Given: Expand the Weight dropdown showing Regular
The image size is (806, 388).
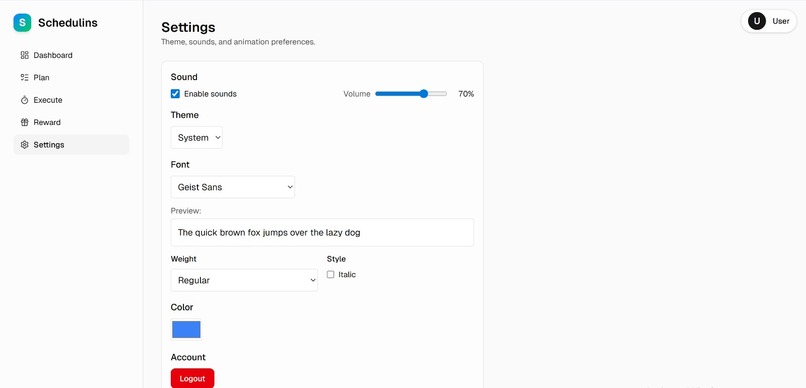Looking at the screenshot, I should 244,280.
